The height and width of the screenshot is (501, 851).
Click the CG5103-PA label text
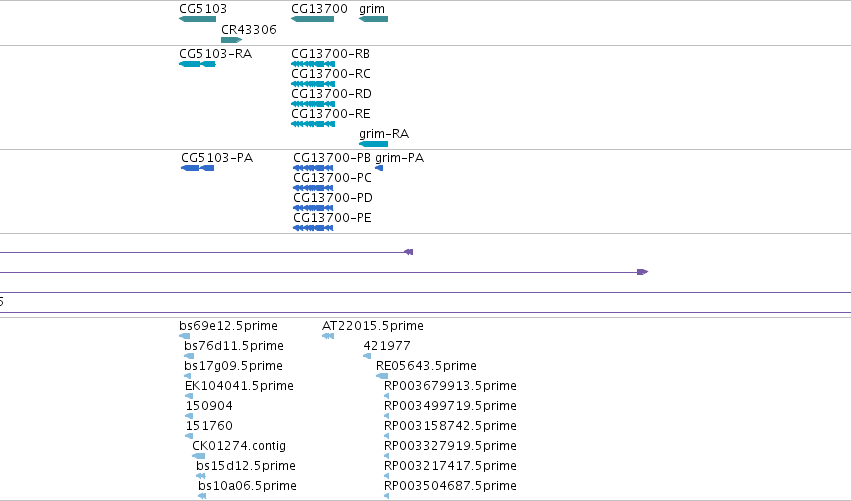pos(217,158)
